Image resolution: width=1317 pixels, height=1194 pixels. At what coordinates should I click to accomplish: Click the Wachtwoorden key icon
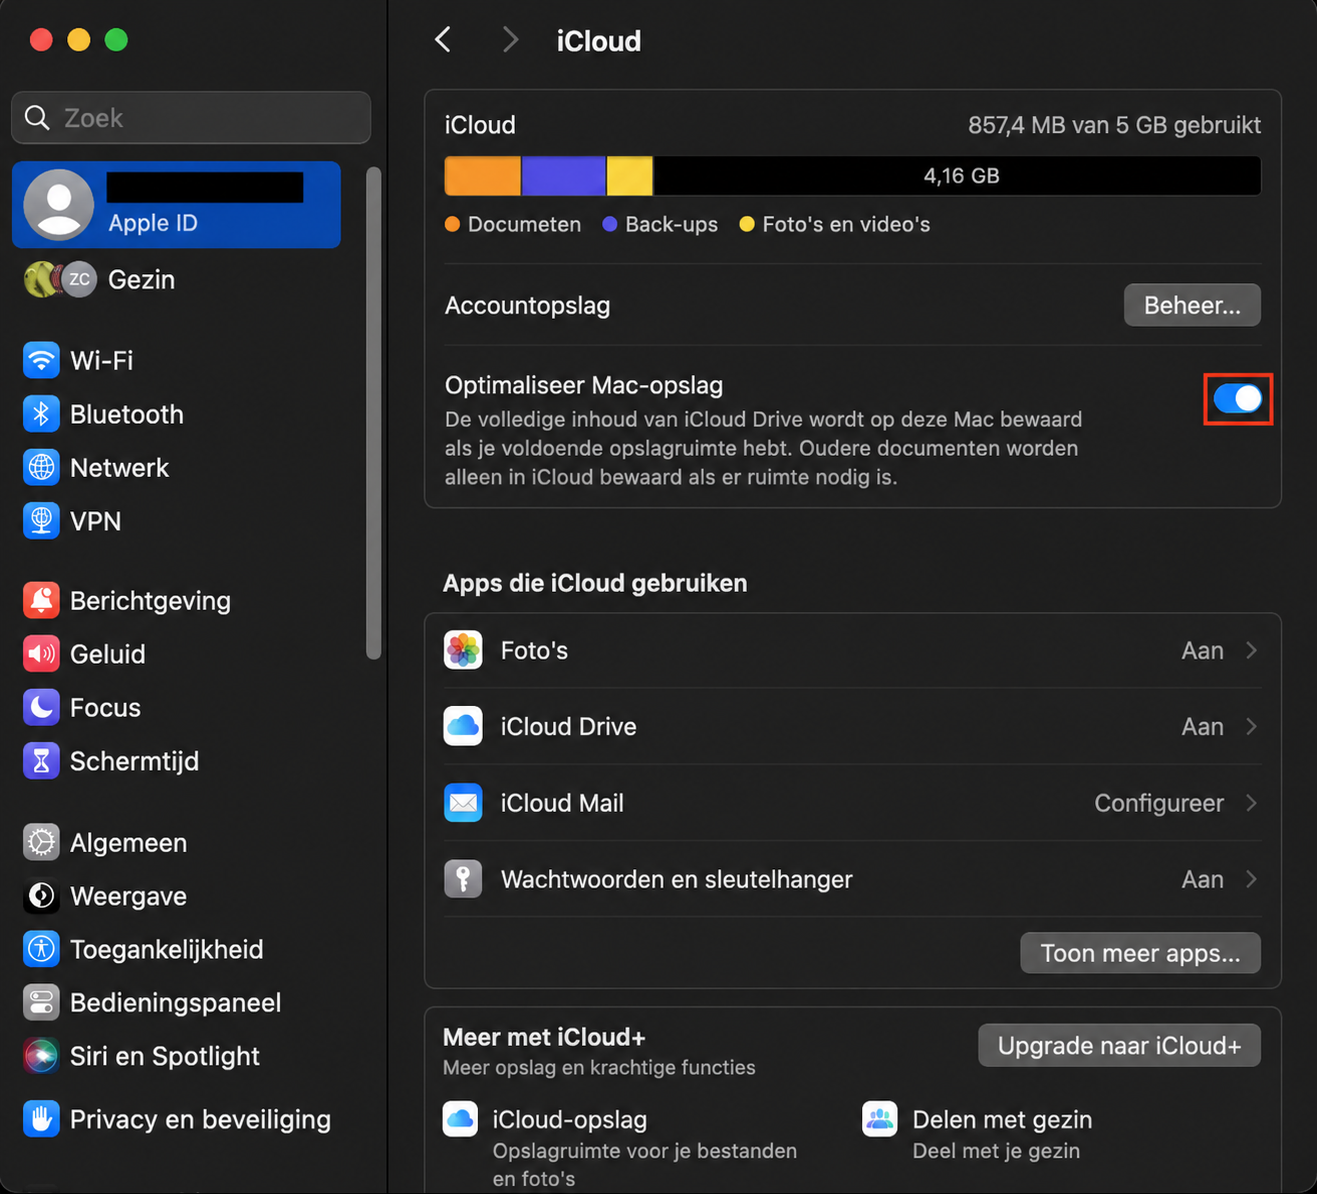(x=463, y=879)
